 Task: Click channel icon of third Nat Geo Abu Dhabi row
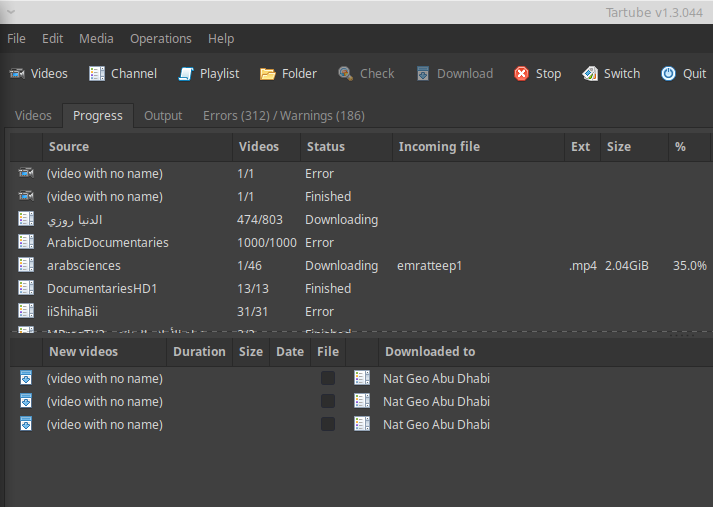click(362, 423)
